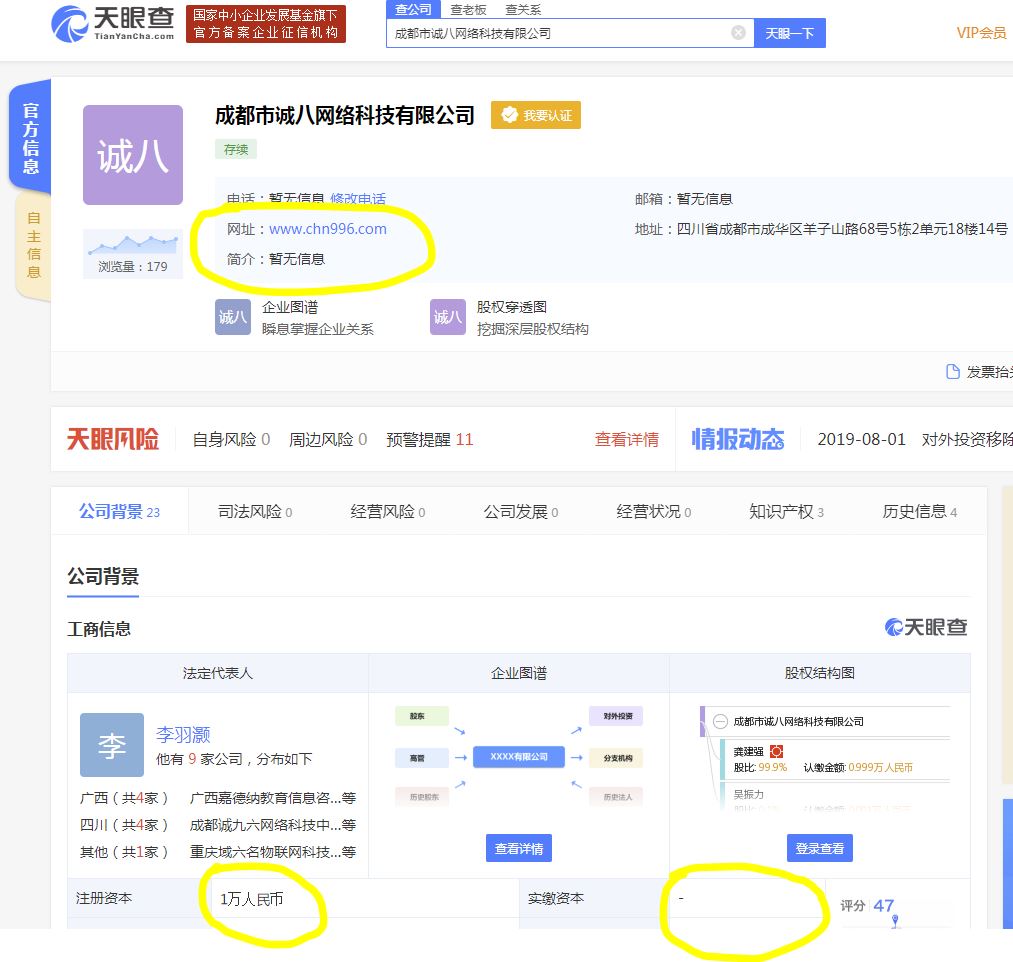Open the 公司发展 tab
Image resolution: width=1013 pixels, height=962 pixels.
[x=521, y=512]
